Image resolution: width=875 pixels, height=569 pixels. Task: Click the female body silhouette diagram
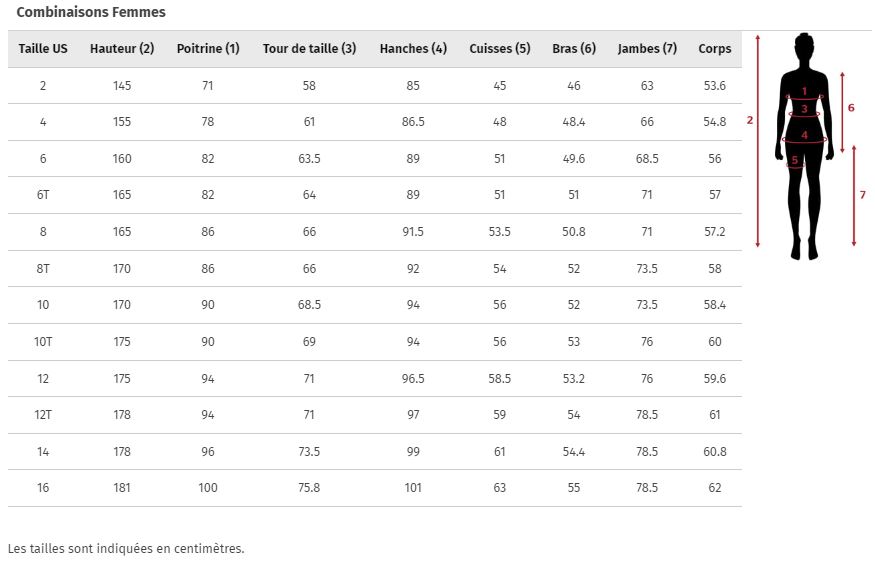[804, 146]
